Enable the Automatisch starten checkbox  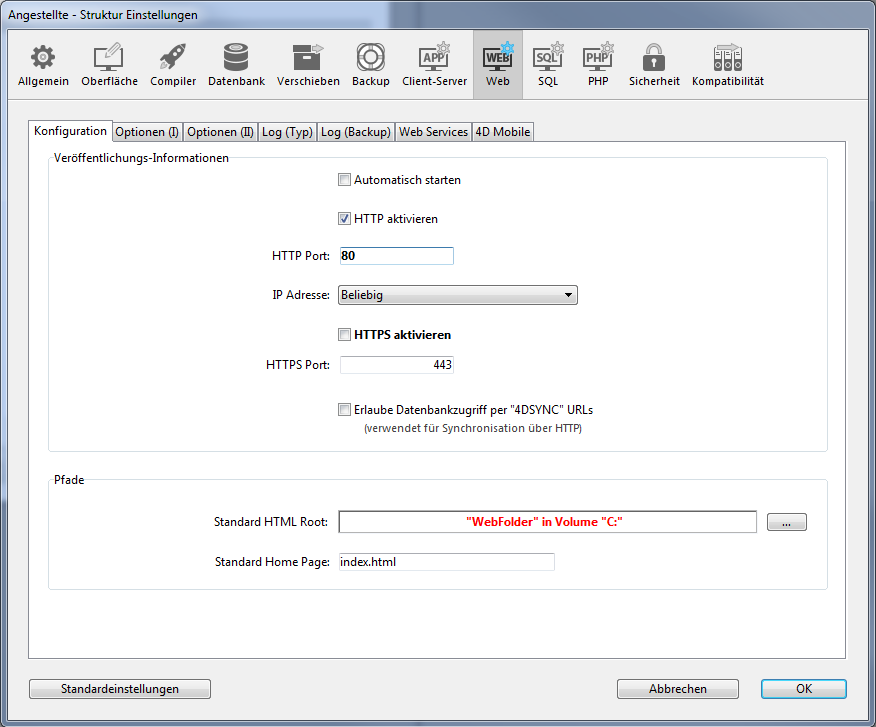pyautogui.click(x=345, y=181)
